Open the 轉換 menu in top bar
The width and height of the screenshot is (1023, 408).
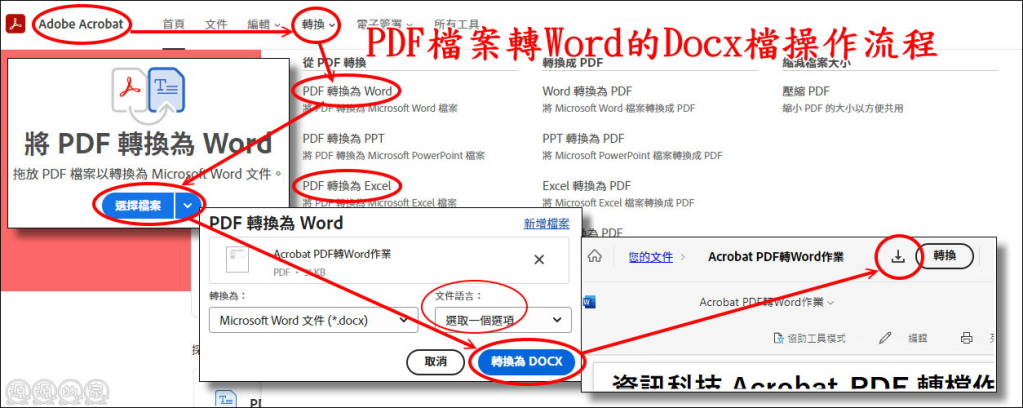[318, 24]
